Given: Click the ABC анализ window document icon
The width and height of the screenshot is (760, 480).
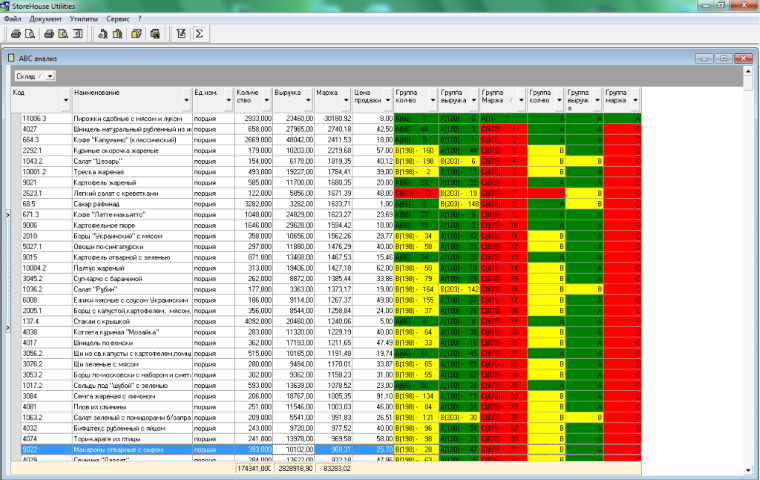Looking at the screenshot, I should coord(12,58).
